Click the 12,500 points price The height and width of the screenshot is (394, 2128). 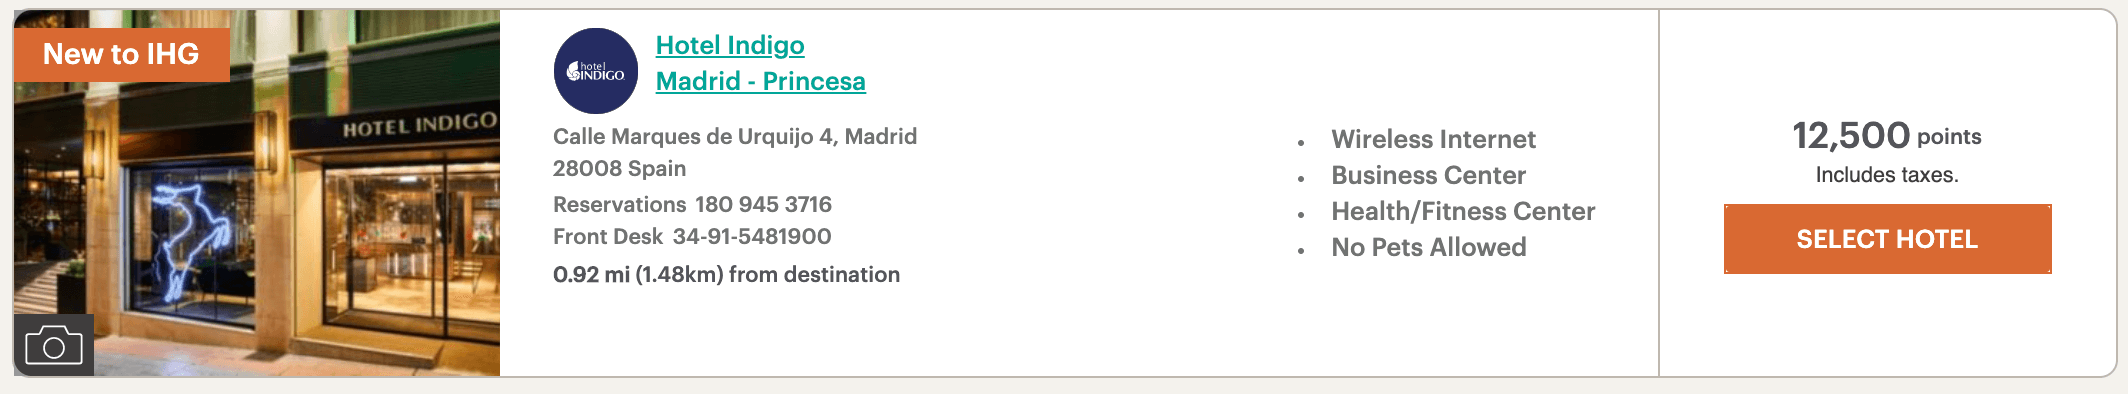click(1887, 135)
